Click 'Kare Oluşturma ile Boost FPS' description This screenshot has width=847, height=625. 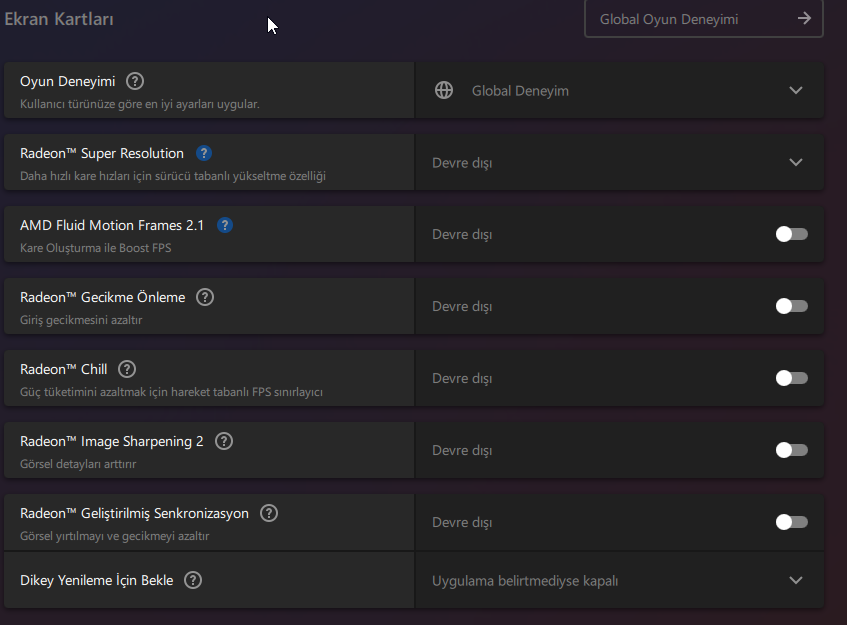coord(96,248)
